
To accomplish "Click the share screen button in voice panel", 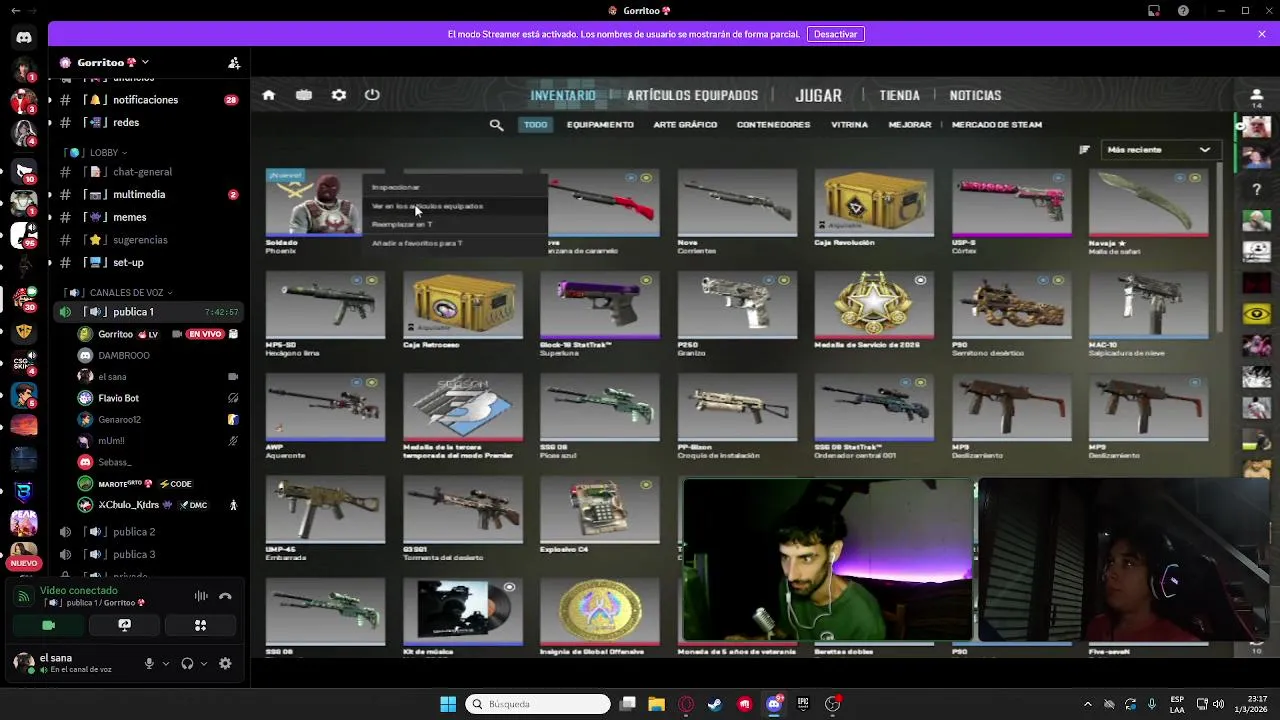I will click(124, 625).
